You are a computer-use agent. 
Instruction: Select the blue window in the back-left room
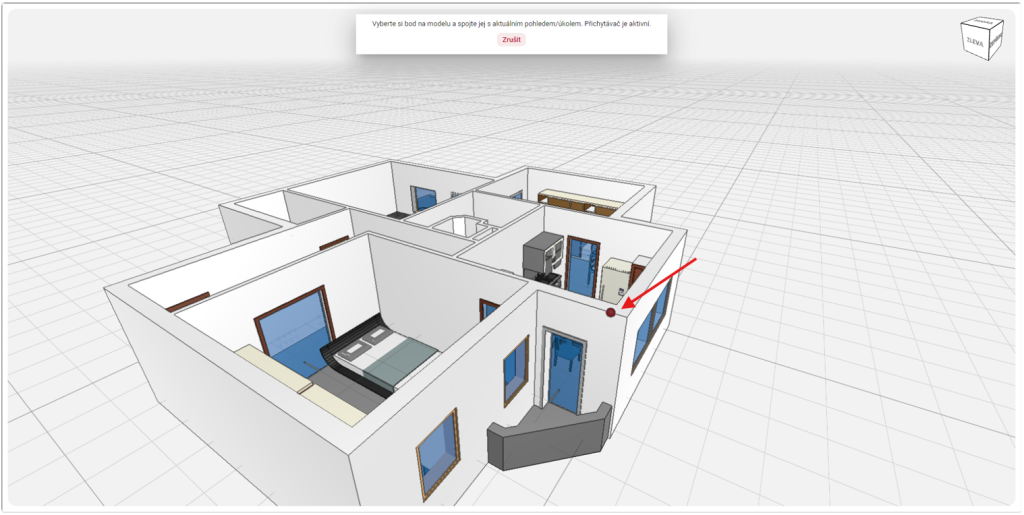tap(425, 198)
